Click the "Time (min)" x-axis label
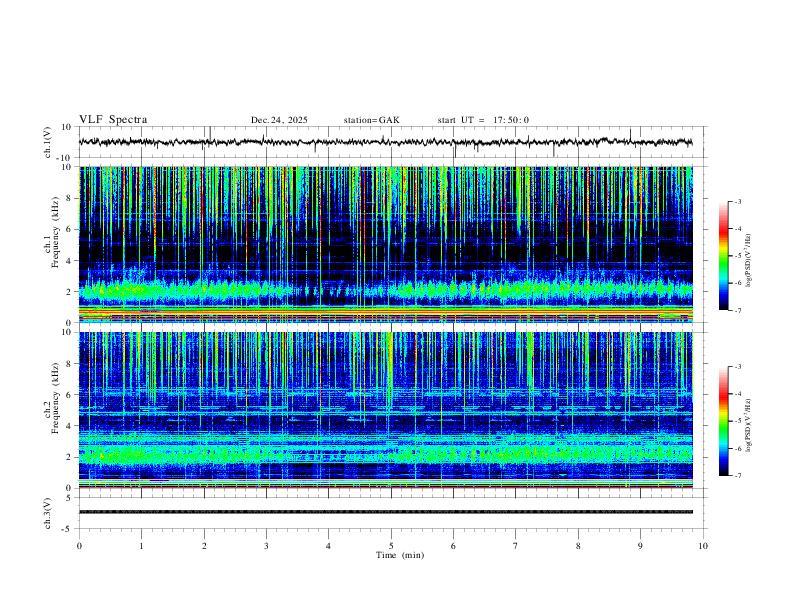Screen dimensions: 792x612 400,555
